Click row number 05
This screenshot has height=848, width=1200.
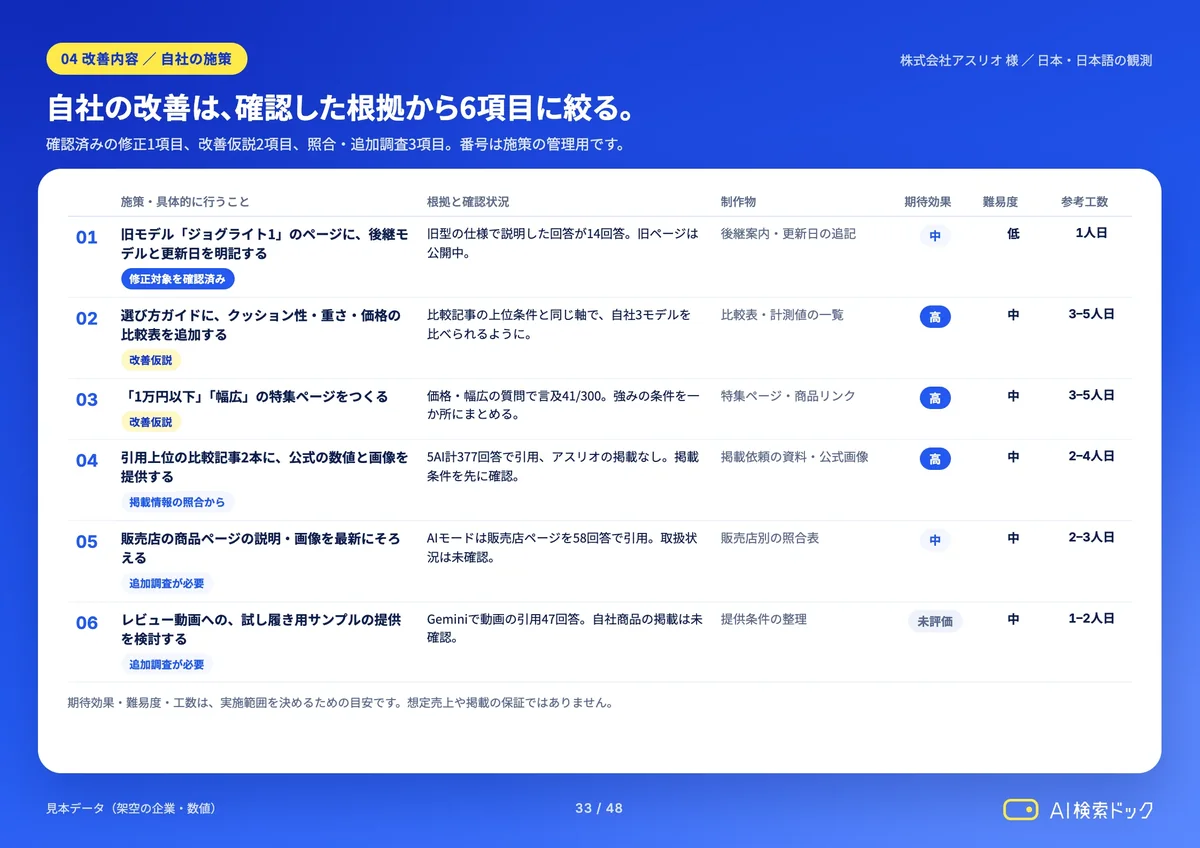coord(87,541)
